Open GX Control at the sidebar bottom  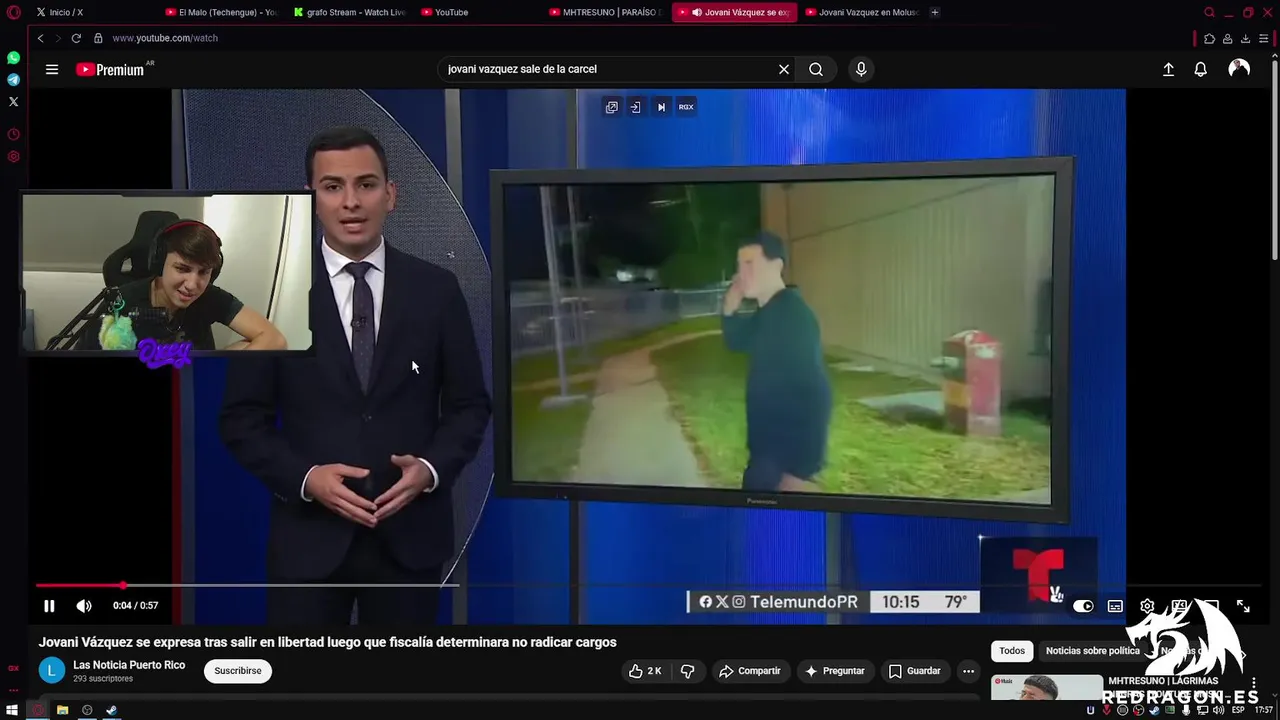[x=13, y=668]
